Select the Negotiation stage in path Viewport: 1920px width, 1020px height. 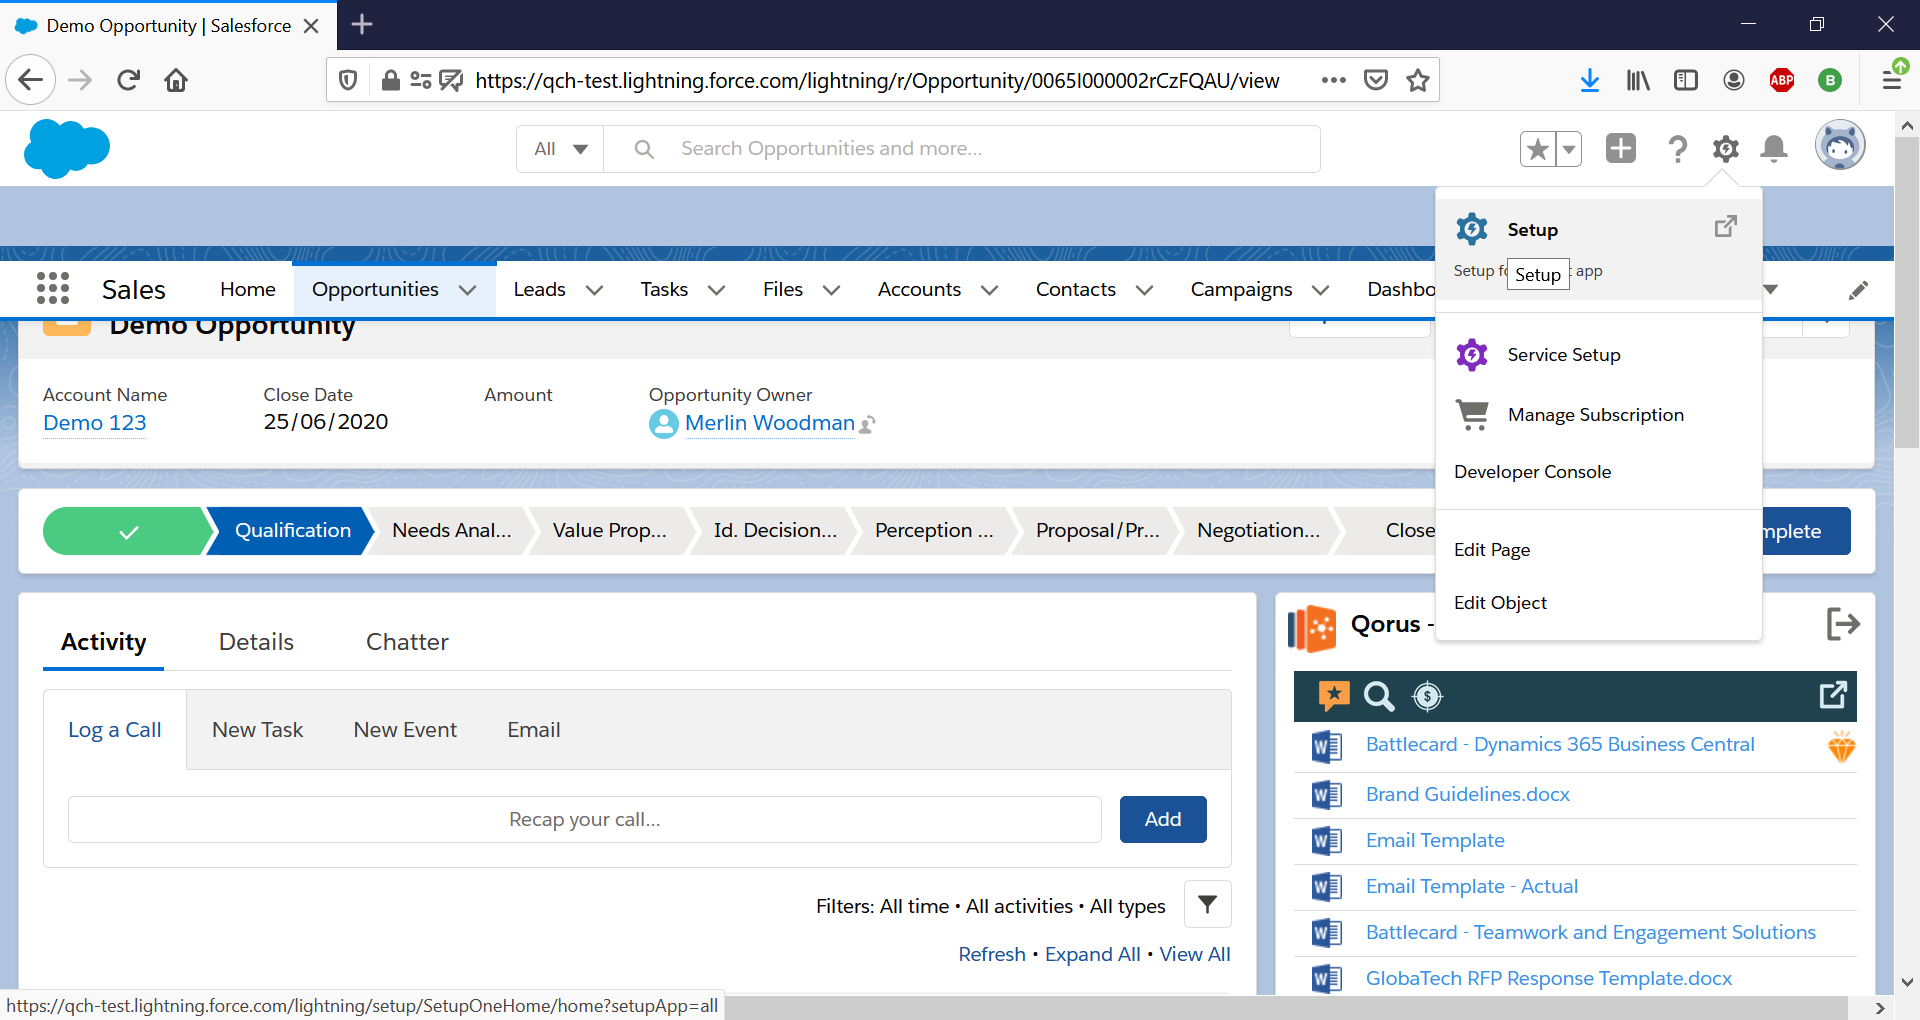[x=1258, y=531]
